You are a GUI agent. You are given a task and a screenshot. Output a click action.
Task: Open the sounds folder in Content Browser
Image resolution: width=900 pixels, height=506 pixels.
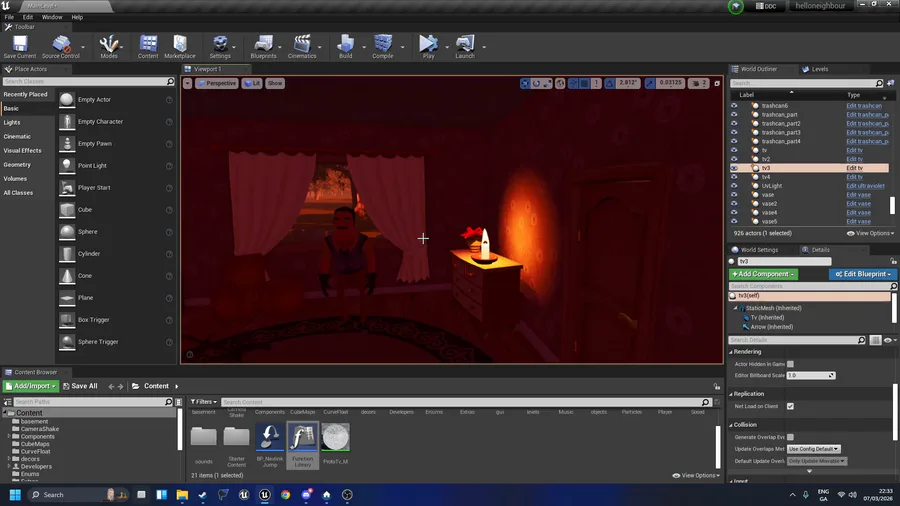(204, 444)
